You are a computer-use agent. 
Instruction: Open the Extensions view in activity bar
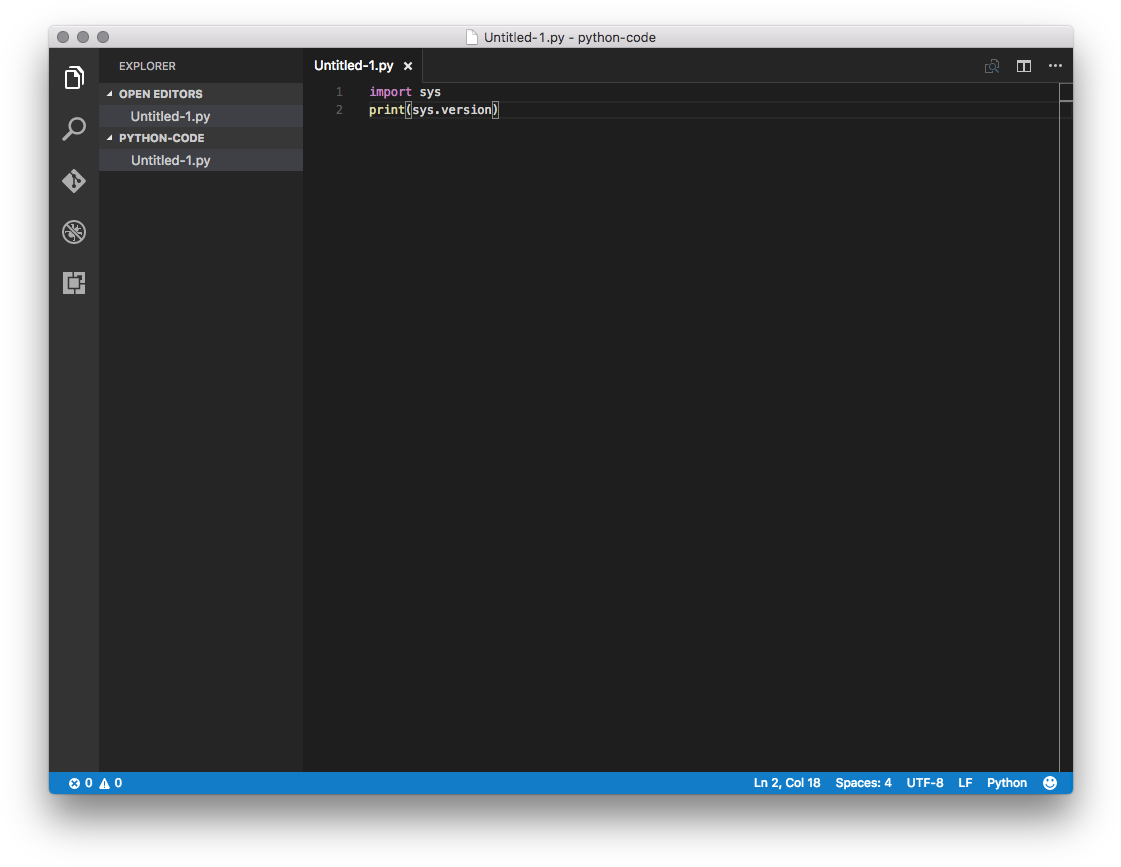74,283
